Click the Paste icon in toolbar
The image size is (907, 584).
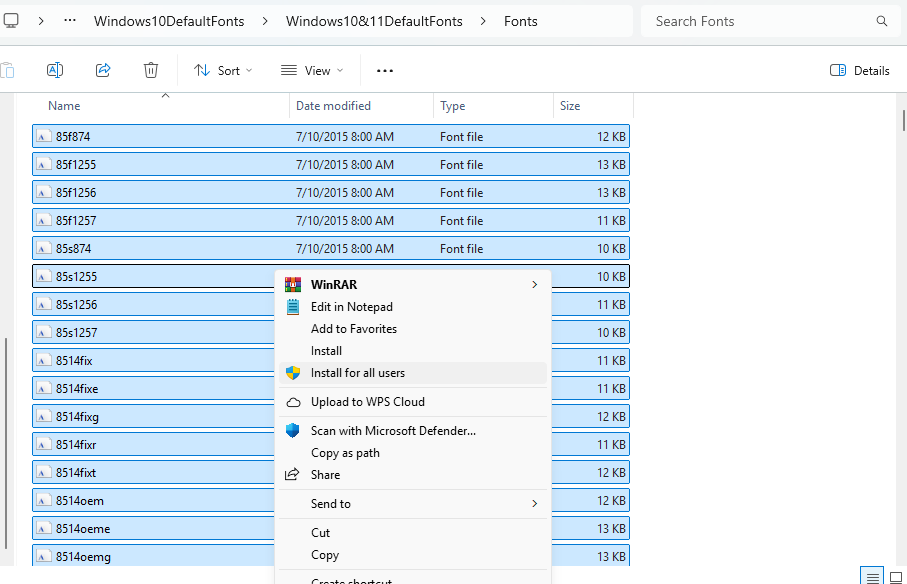[7, 70]
